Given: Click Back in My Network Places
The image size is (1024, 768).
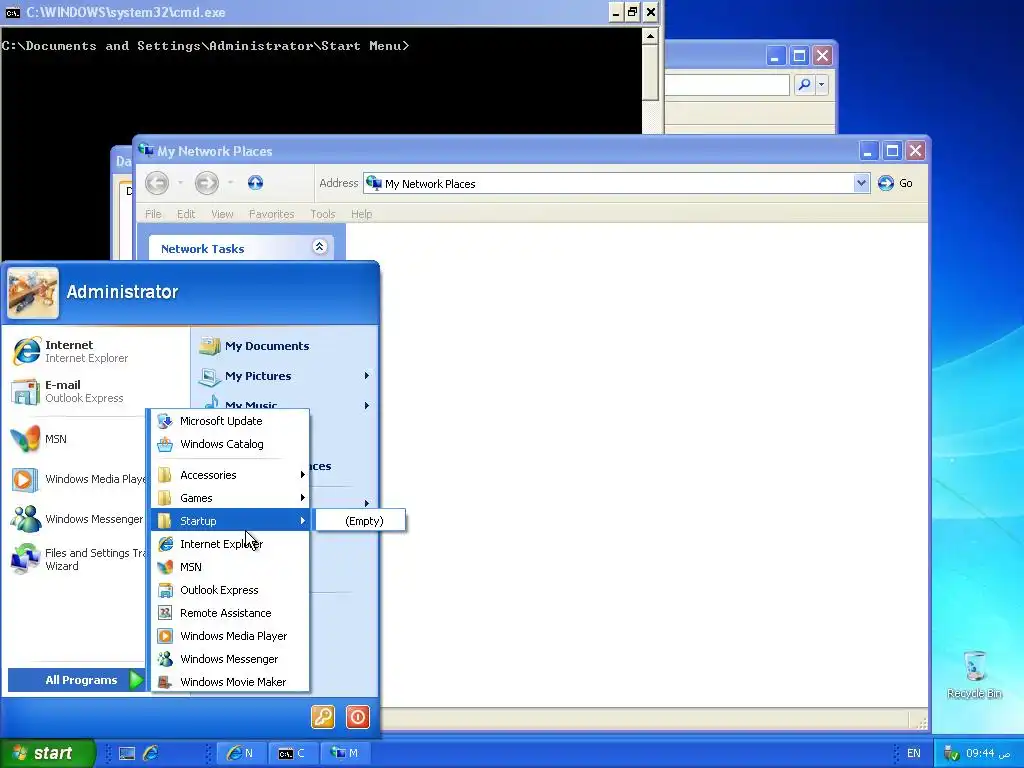Looking at the screenshot, I should tap(157, 183).
